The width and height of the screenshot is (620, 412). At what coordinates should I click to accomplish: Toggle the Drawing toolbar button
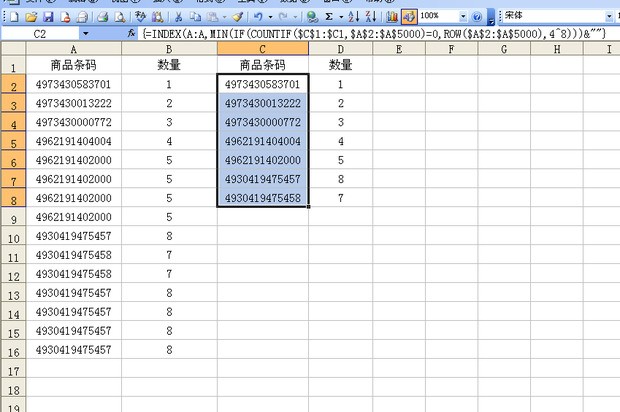(409, 17)
